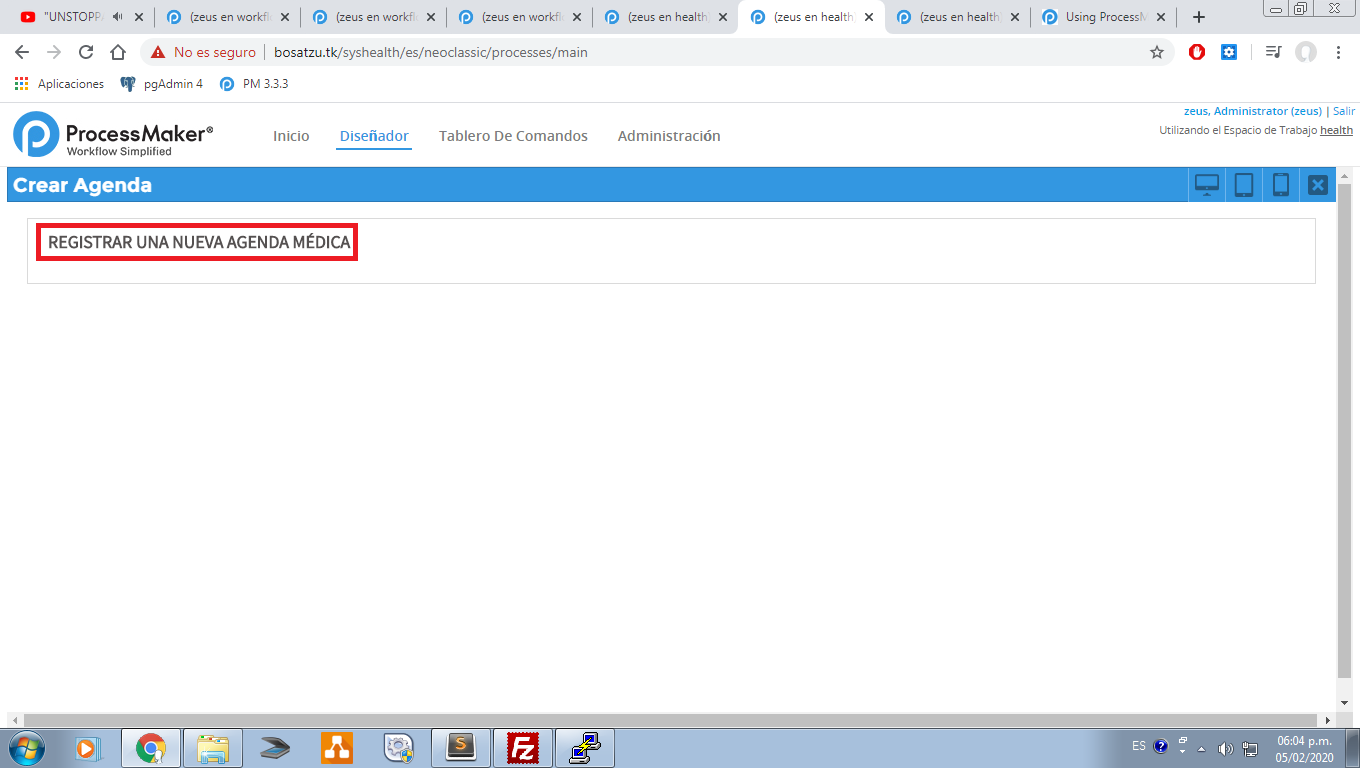The width and height of the screenshot is (1360, 768).
Task: Show hidden system tray icons
Action: (x=1201, y=747)
